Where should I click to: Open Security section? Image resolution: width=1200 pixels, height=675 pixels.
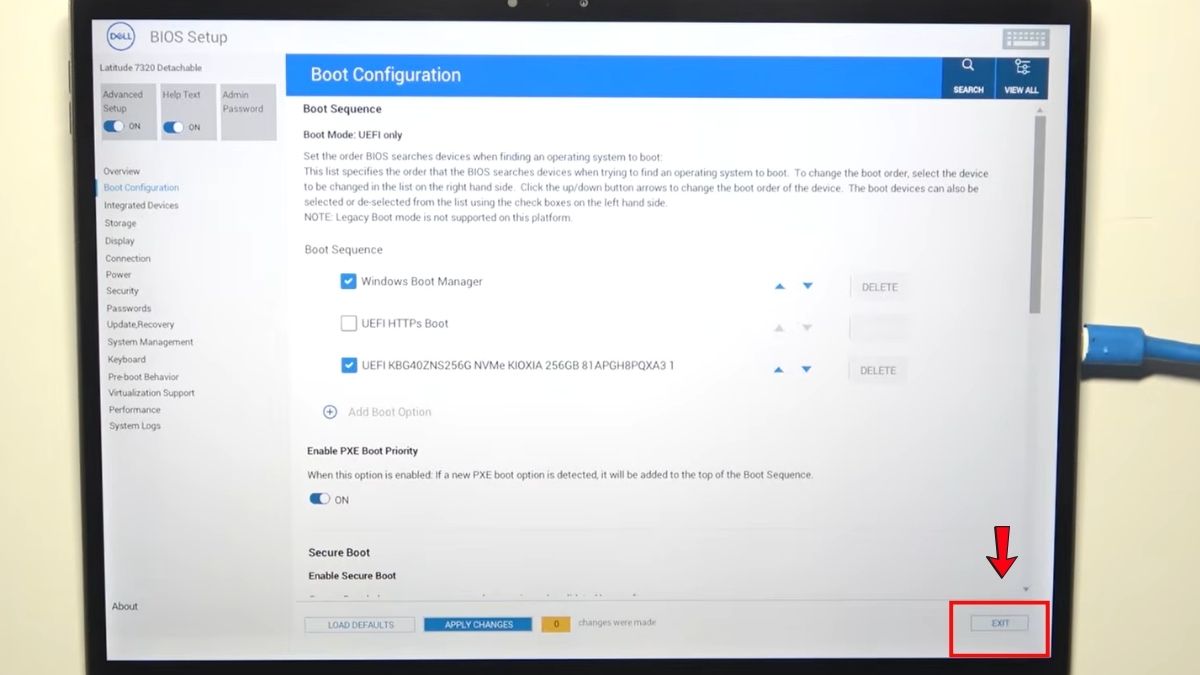point(123,291)
